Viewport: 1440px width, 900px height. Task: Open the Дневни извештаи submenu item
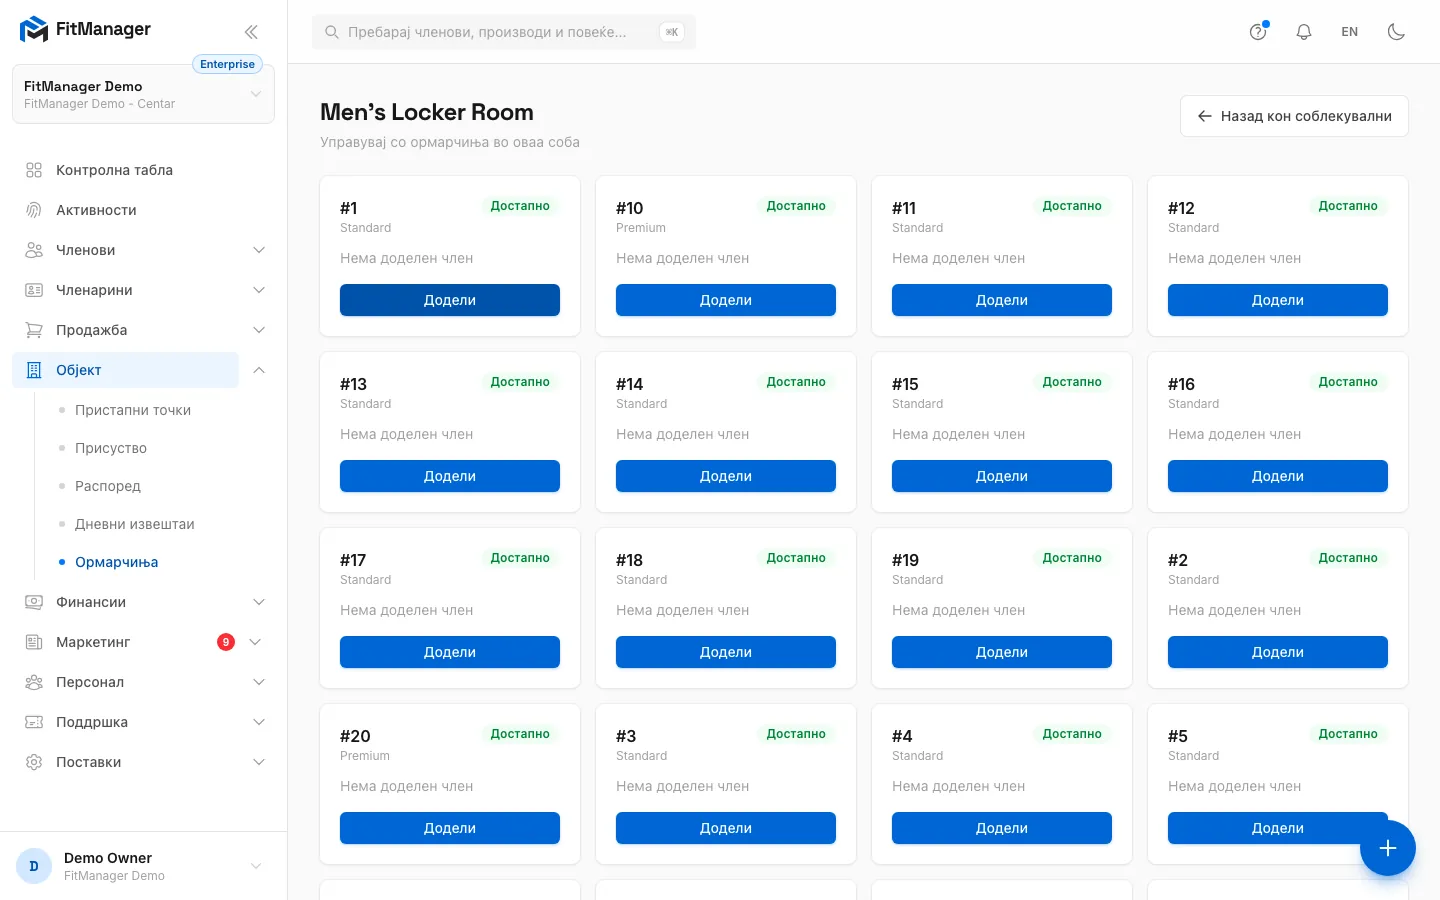click(135, 524)
